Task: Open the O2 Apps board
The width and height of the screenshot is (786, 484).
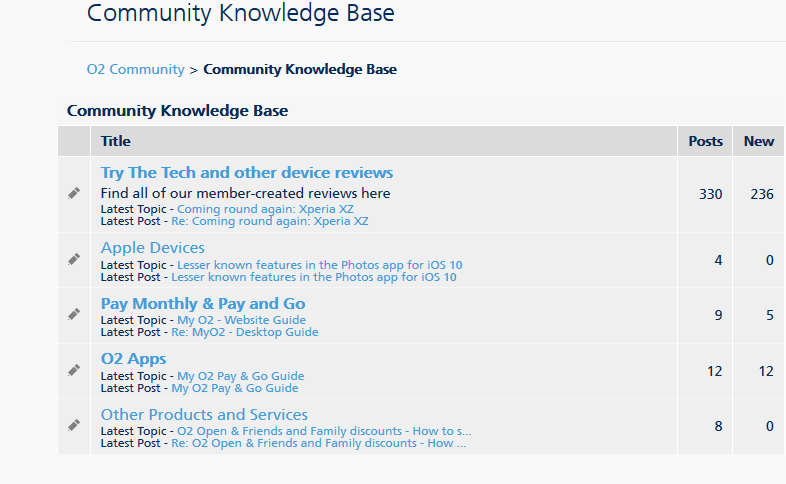Action: 133,358
